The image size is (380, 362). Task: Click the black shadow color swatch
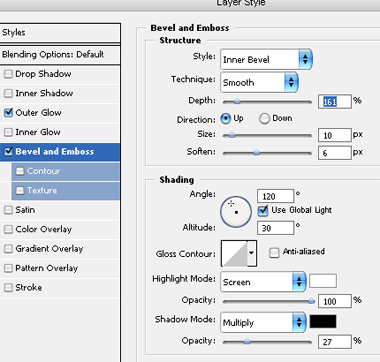(x=323, y=321)
